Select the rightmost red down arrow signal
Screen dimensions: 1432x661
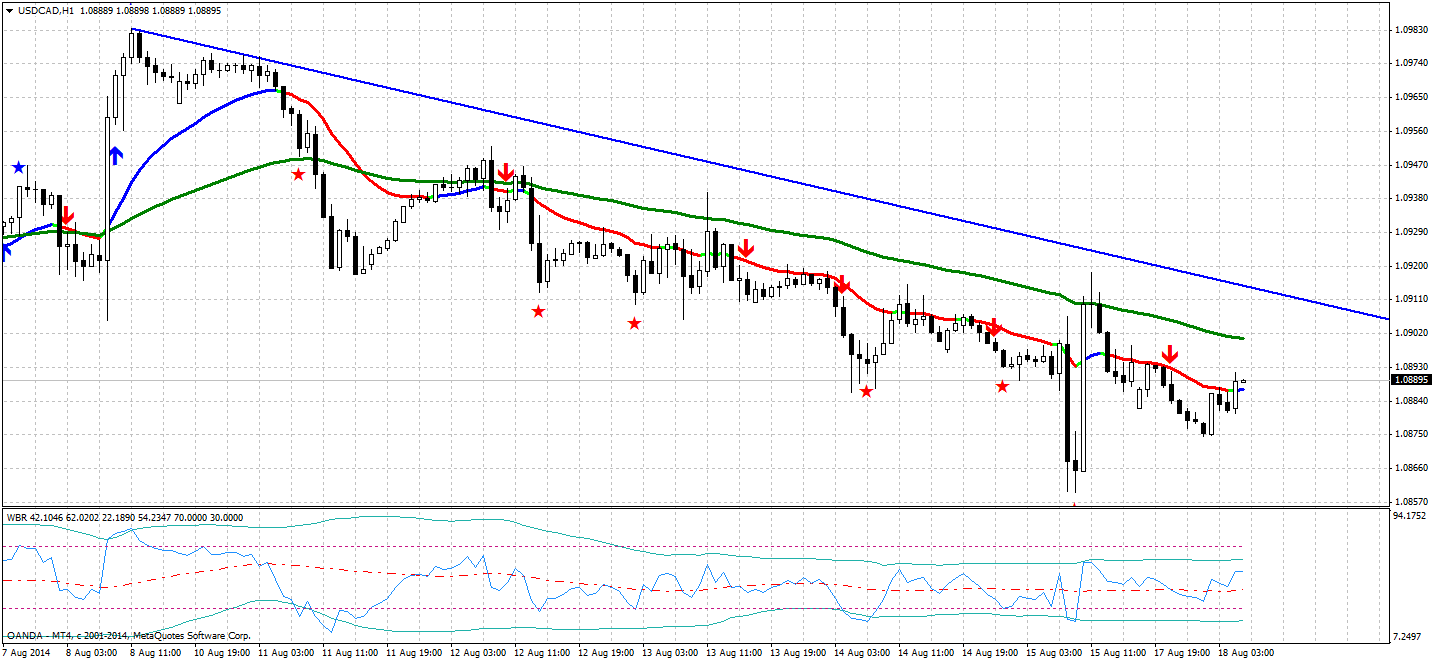(x=1169, y=354)
